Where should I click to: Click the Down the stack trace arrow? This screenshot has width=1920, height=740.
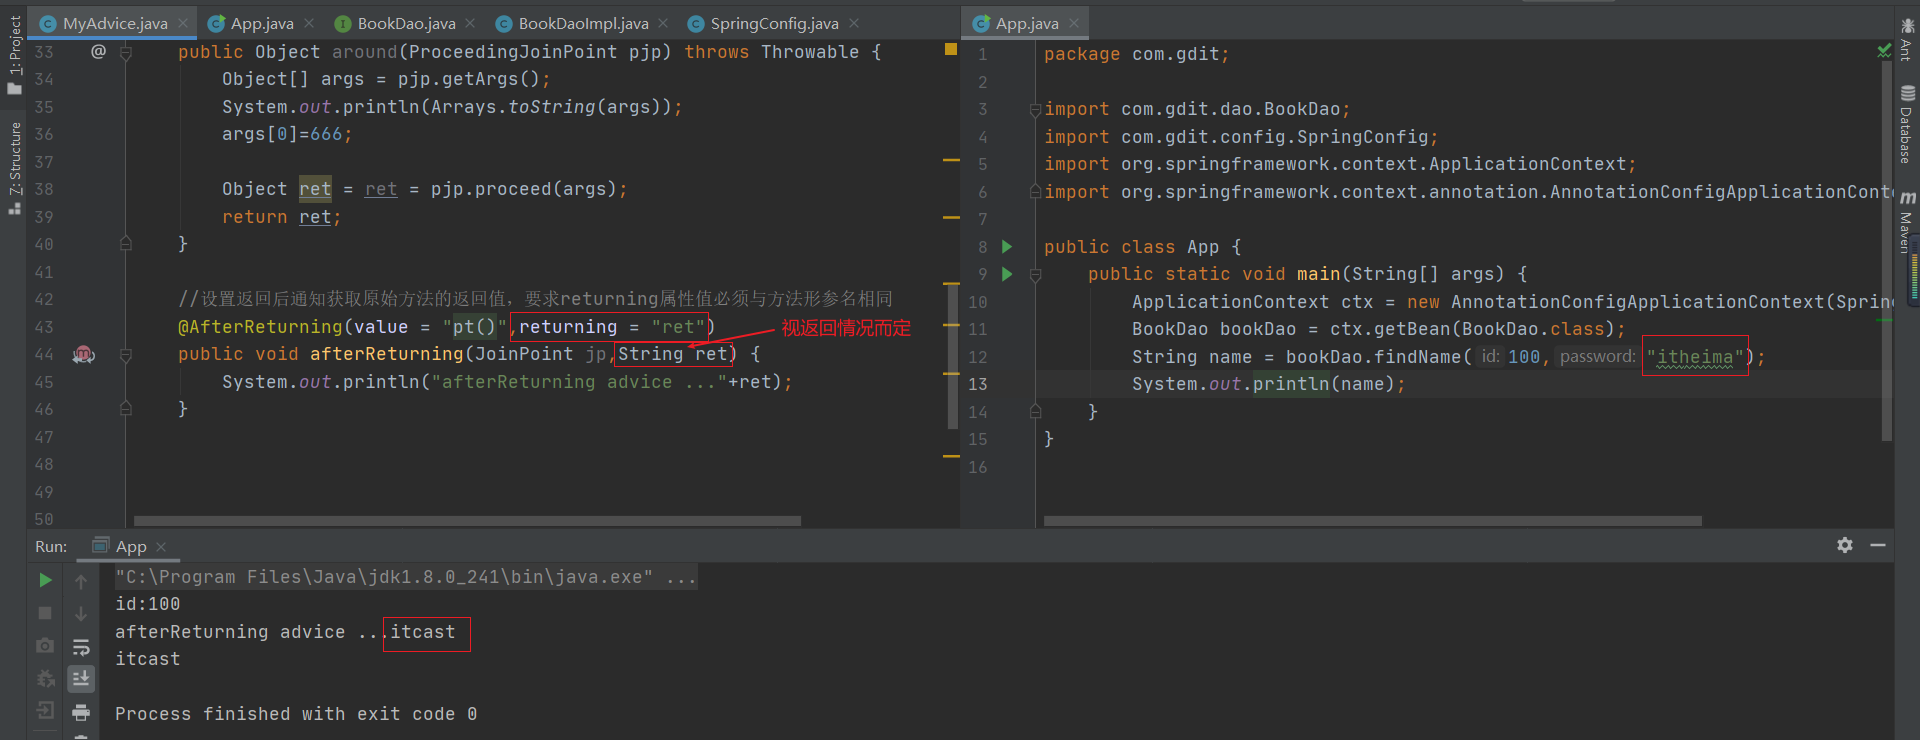pyautogui.click(x=81, y=613)
